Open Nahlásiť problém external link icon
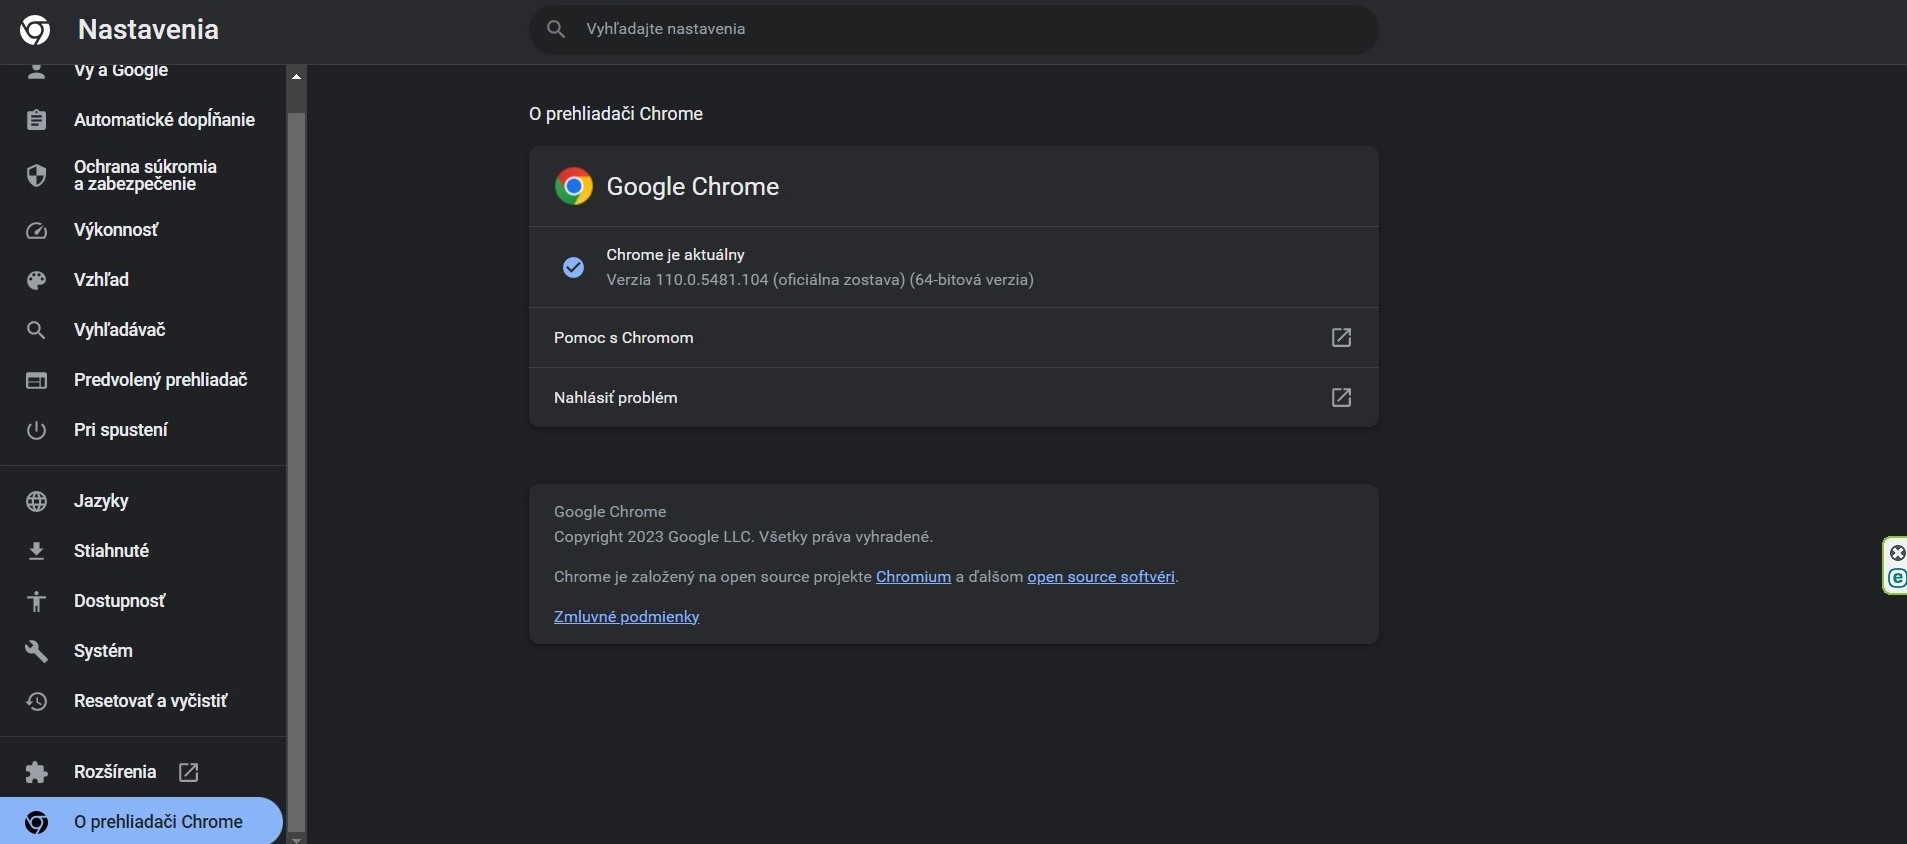 pos(1341,398)
